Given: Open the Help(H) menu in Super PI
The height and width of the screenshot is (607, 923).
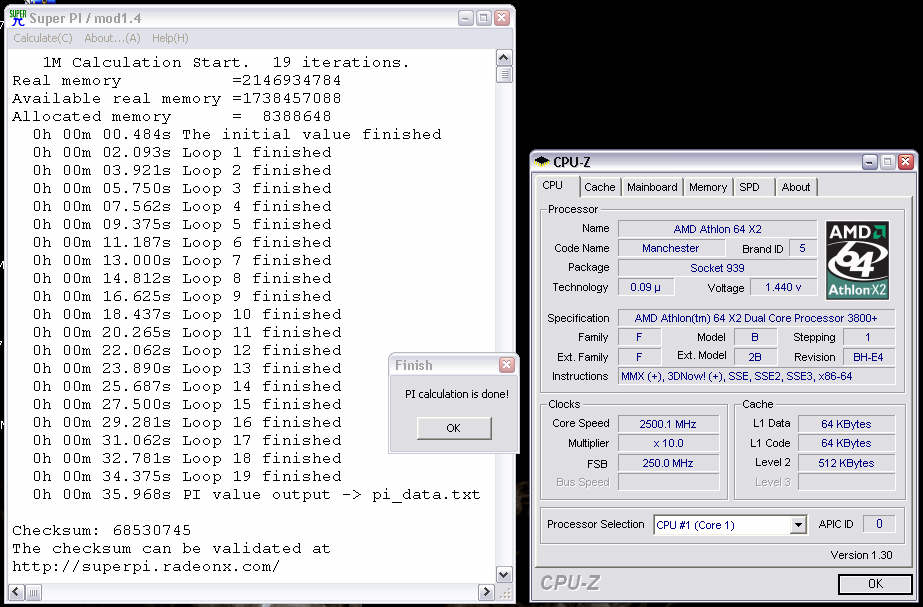Looking at the screenshot, I should (x=170, y=38).
